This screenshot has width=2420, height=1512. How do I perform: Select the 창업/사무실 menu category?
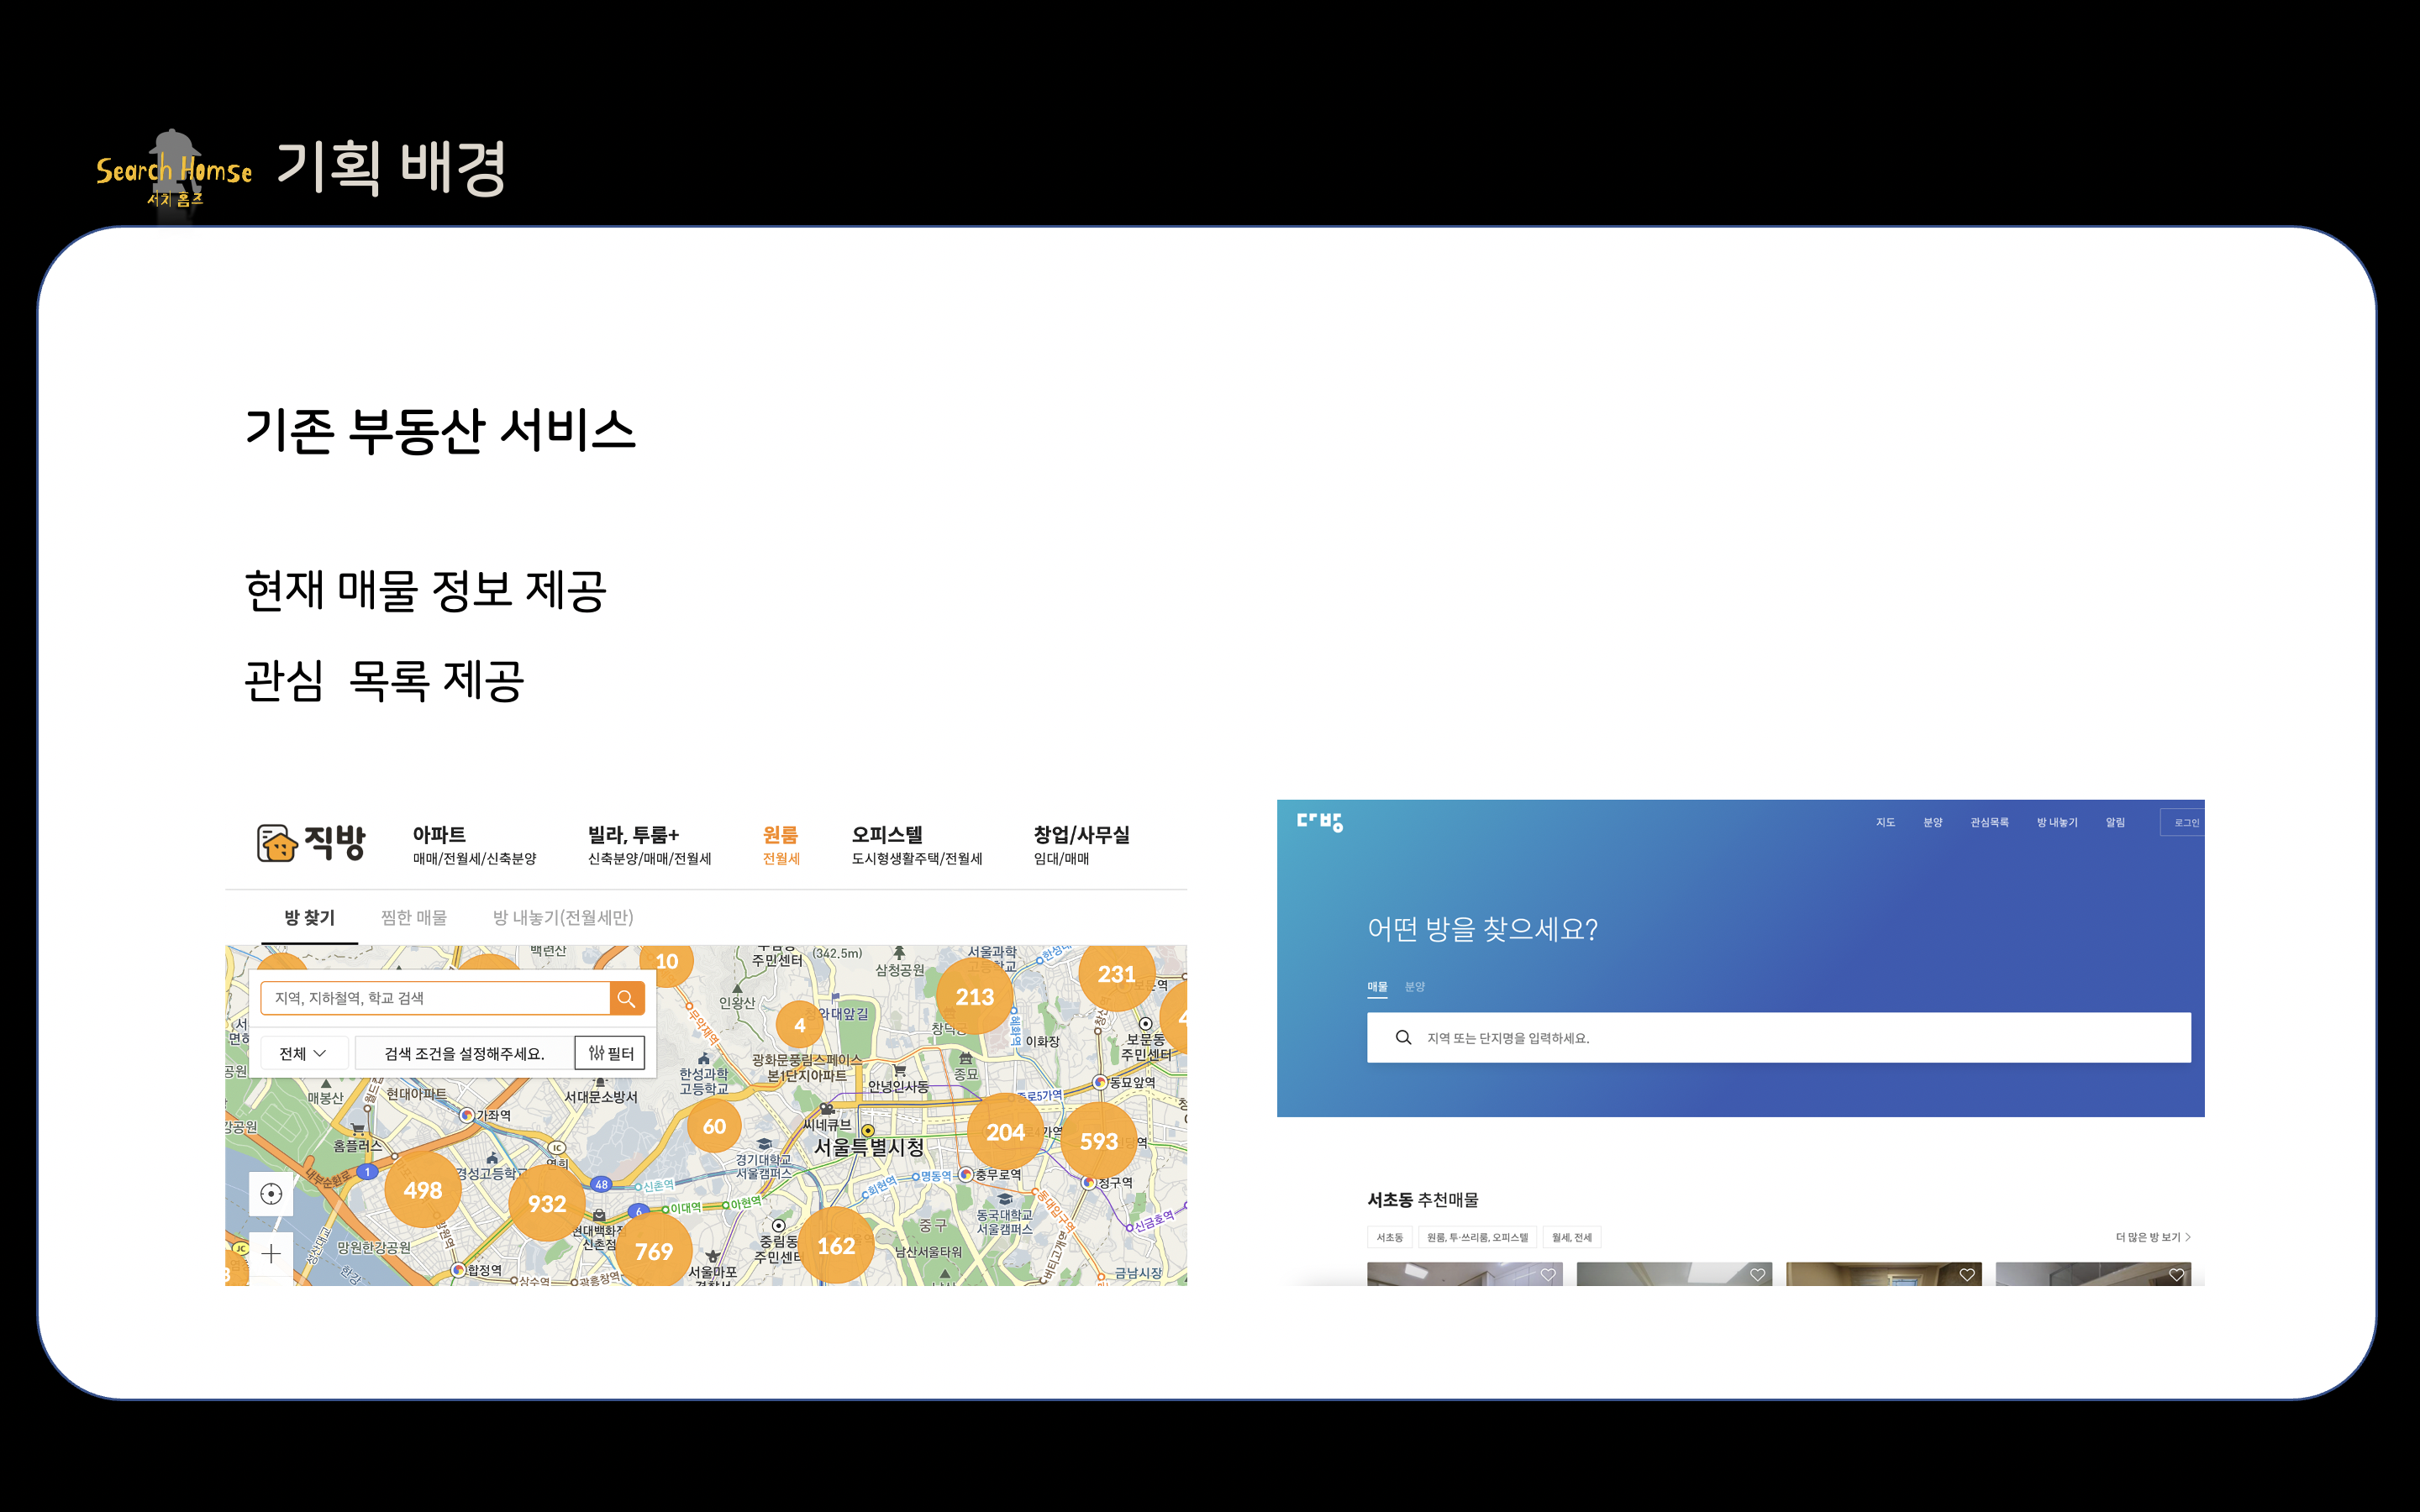pos(1081,845)
